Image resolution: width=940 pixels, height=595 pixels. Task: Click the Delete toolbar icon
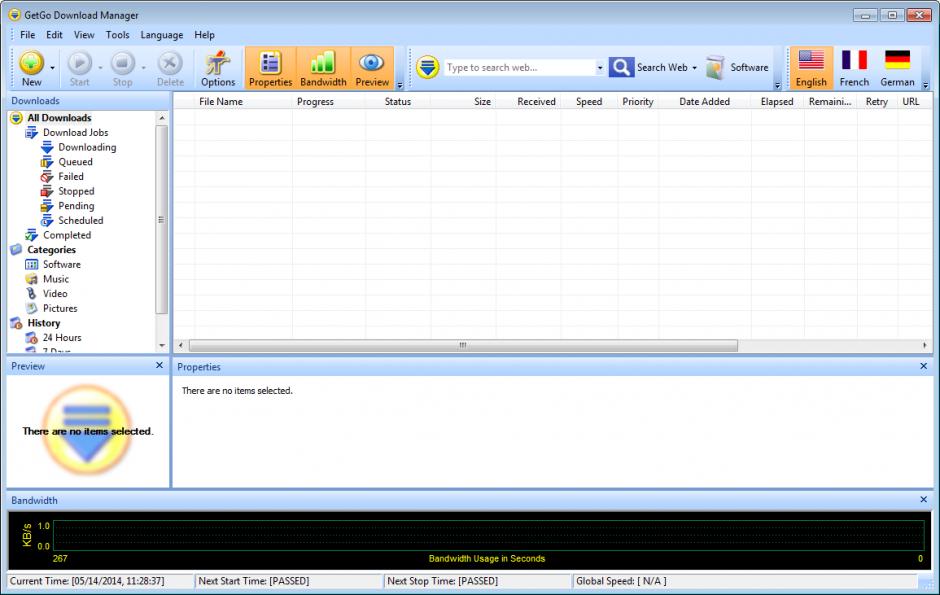point(170,63)
